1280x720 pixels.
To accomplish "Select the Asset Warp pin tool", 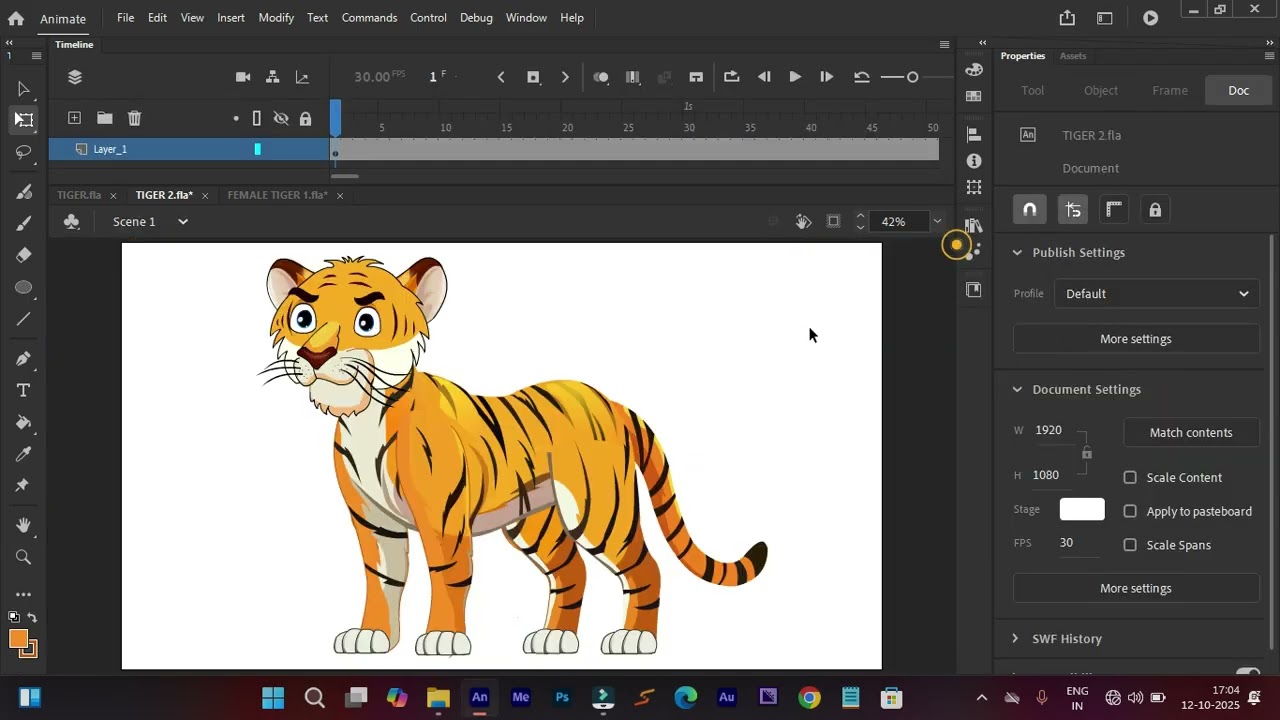I will click(x=24, y=485).
